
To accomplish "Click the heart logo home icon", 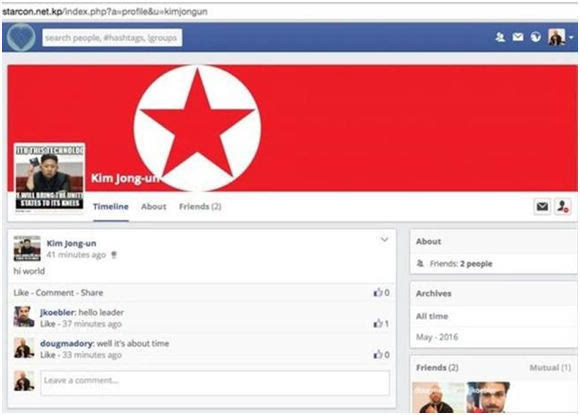I will click(21, 37).
